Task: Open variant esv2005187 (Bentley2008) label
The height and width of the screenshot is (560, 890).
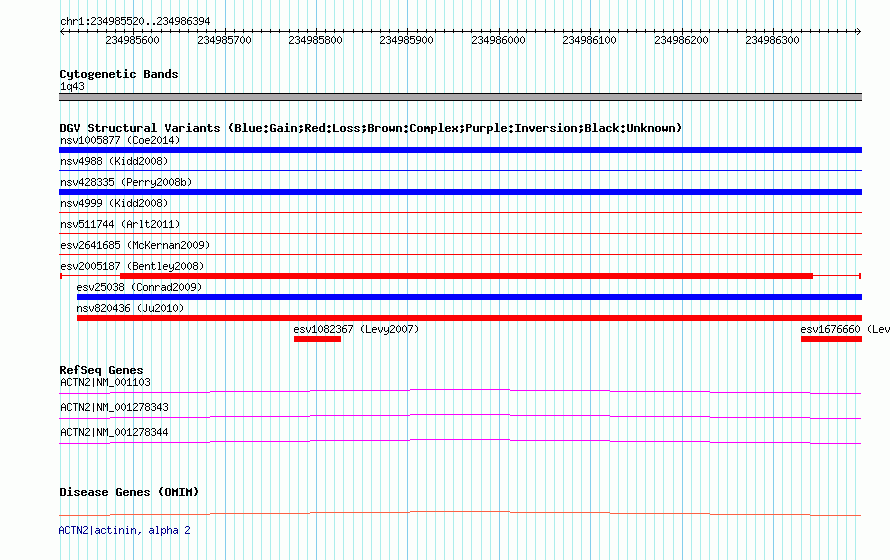Action: pos(132,266)
